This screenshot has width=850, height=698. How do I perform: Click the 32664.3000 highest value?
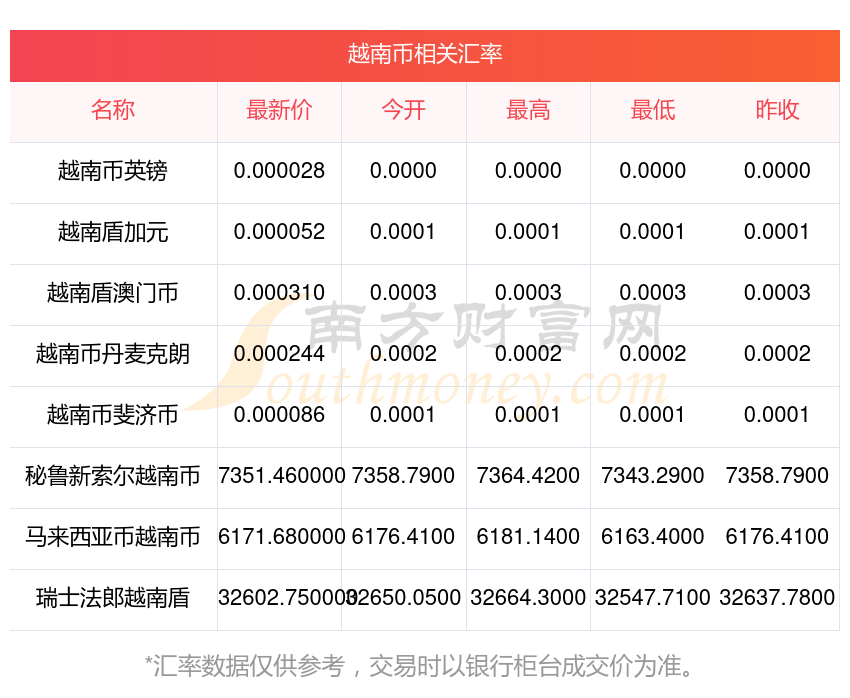(x=528, y=598)
